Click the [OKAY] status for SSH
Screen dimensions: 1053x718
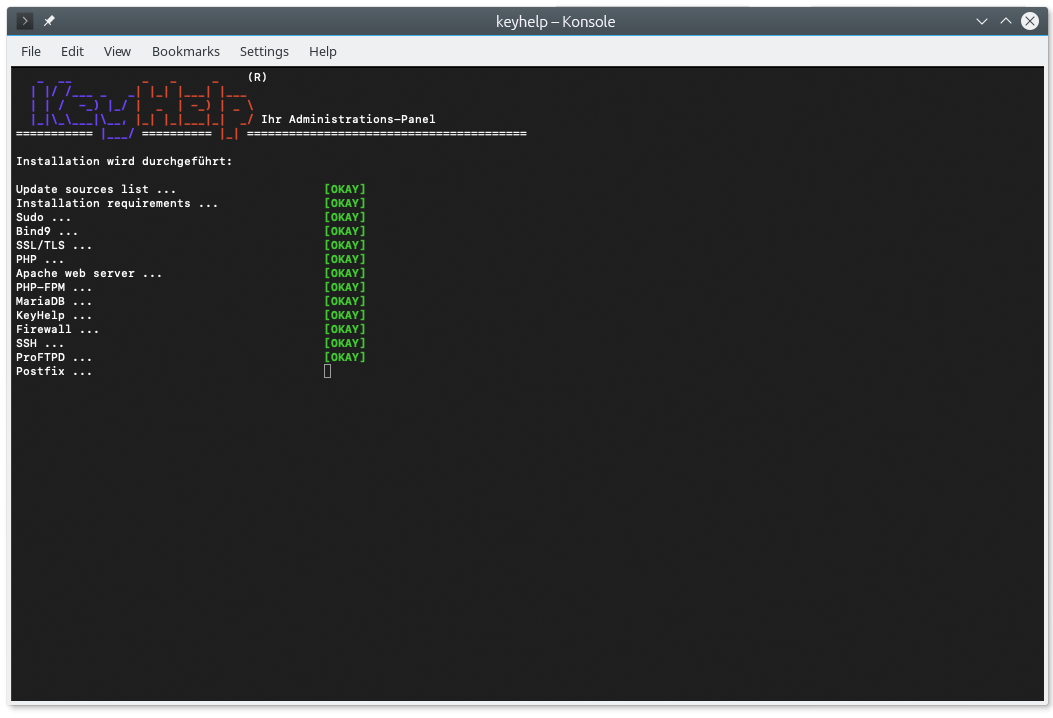(345, 344)
